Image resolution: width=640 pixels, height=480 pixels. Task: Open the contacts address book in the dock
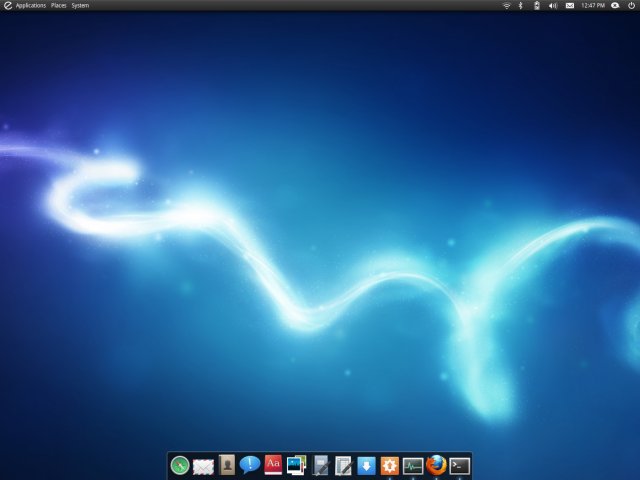(227, 465)
